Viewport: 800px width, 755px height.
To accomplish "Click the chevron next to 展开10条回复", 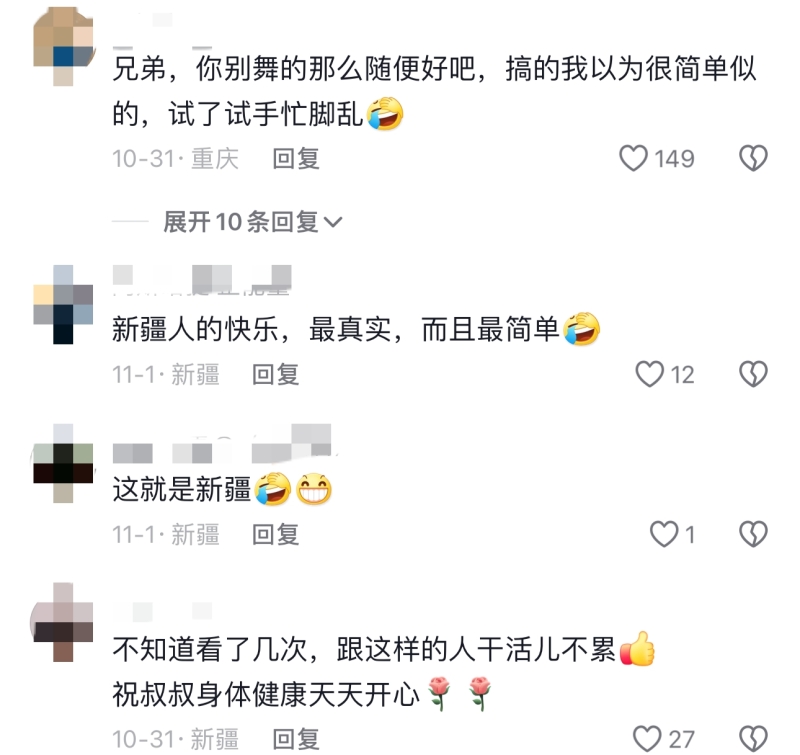I will click(333, 222).
